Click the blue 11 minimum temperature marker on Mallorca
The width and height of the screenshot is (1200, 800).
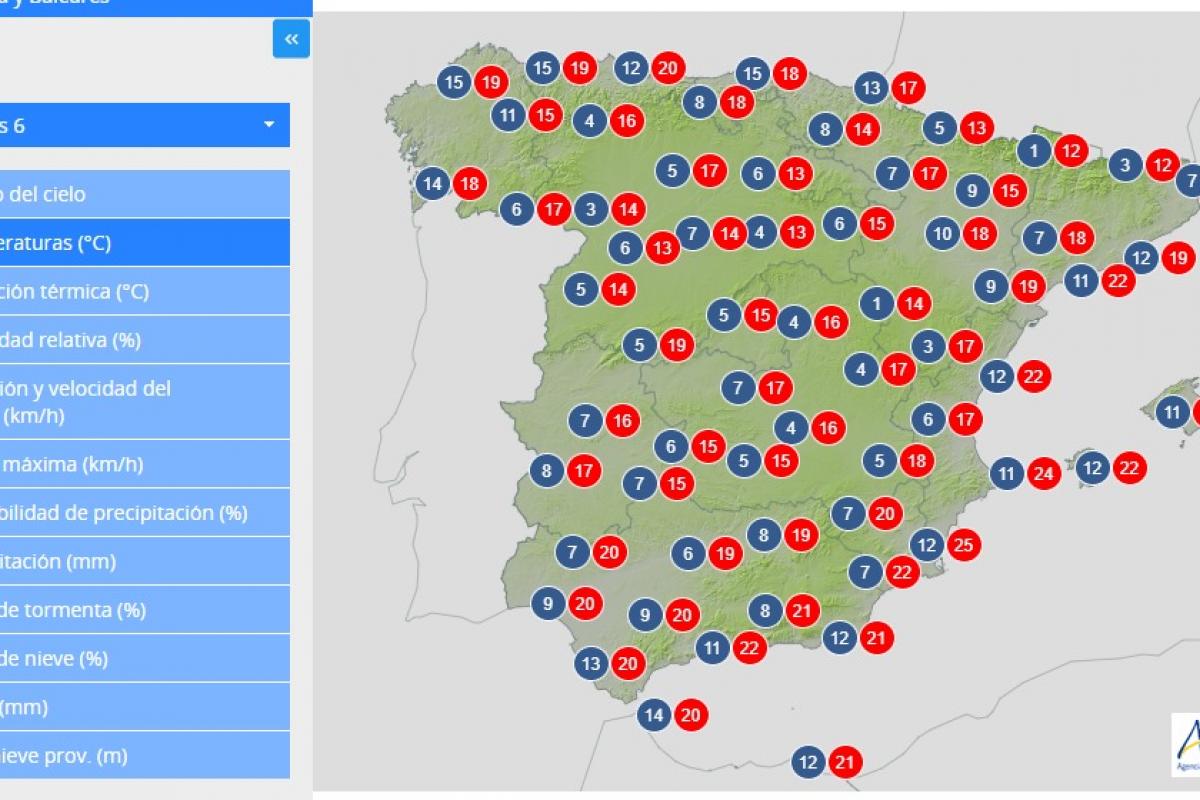[1172, 410]
